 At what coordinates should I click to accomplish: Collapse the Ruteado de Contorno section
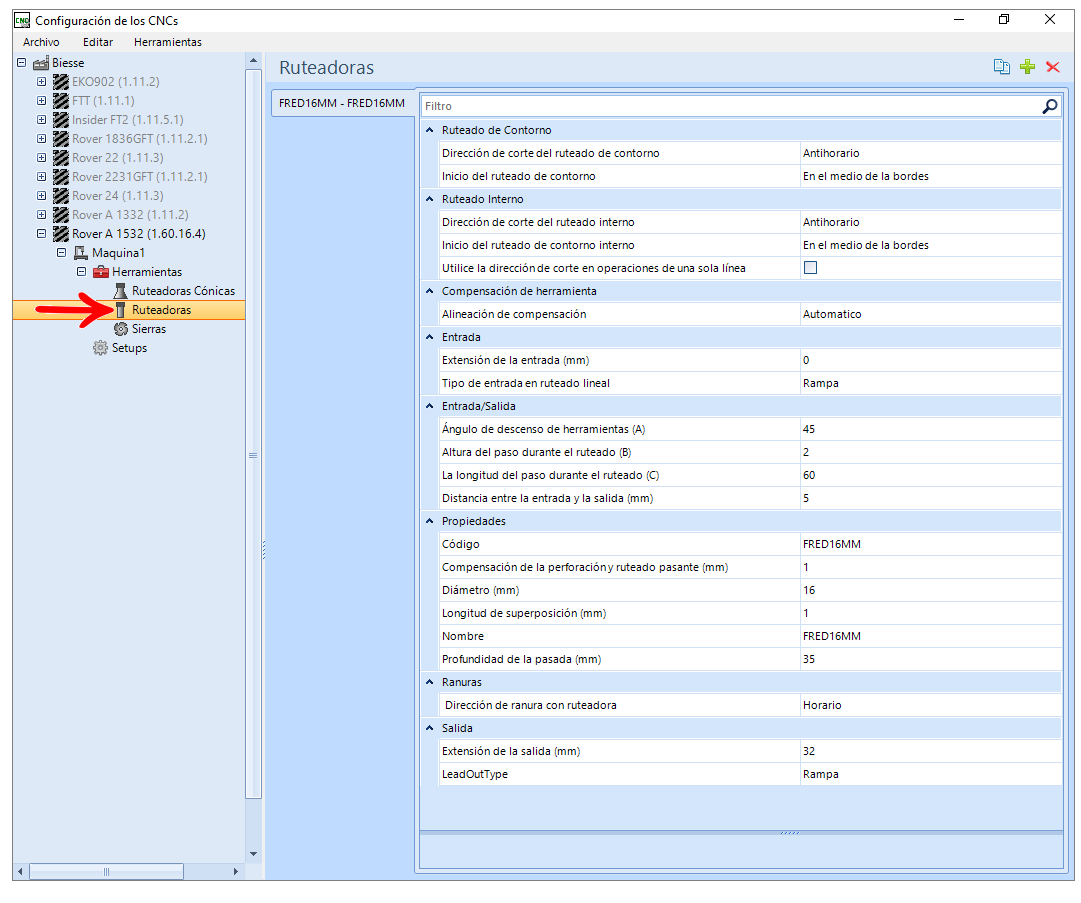coord(430,130)
